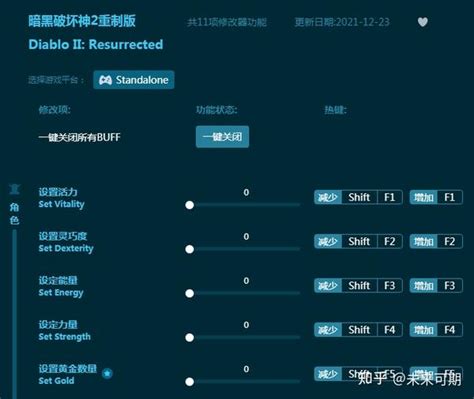Click F1 key in Vitality decrease hotkey
This screenshot has height=399, width=474.
390,197
